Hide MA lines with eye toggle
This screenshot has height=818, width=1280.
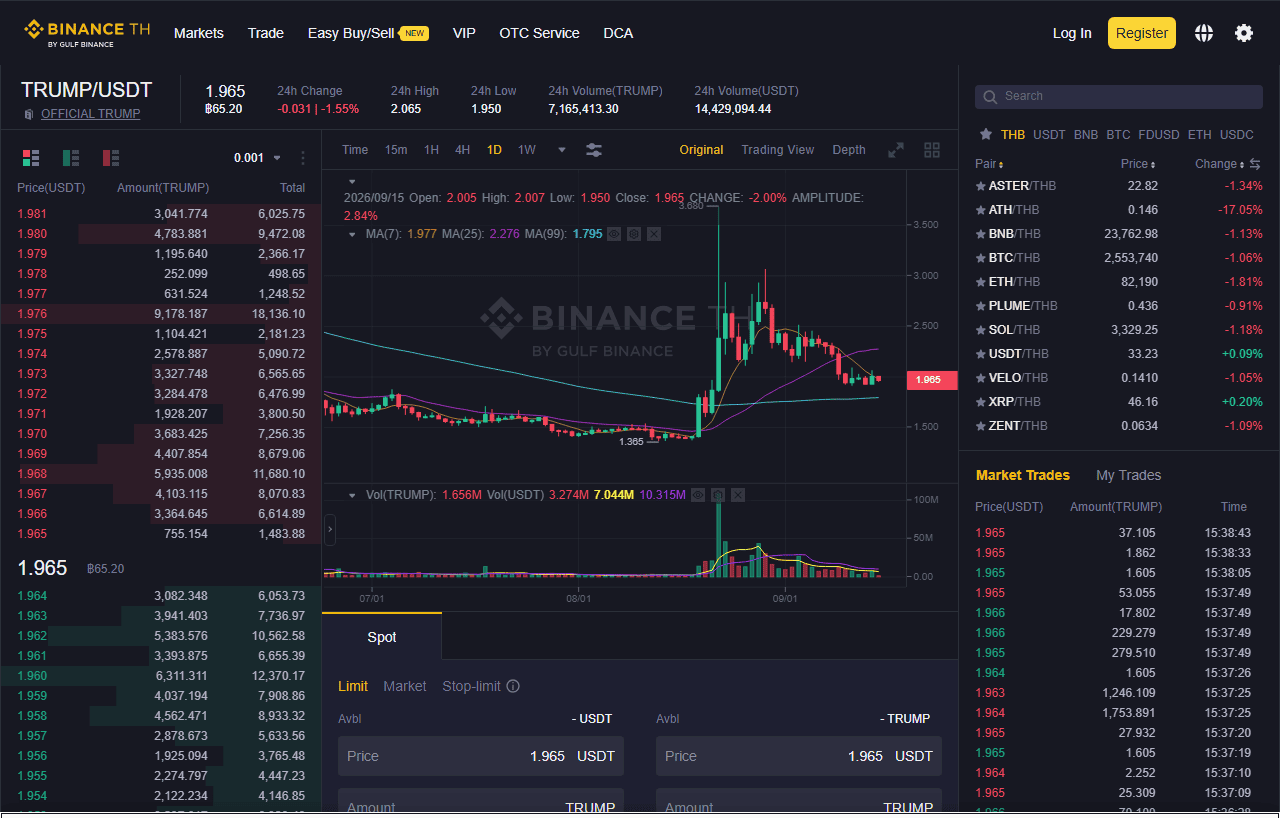pyautogui.click(x=614, y=234)
